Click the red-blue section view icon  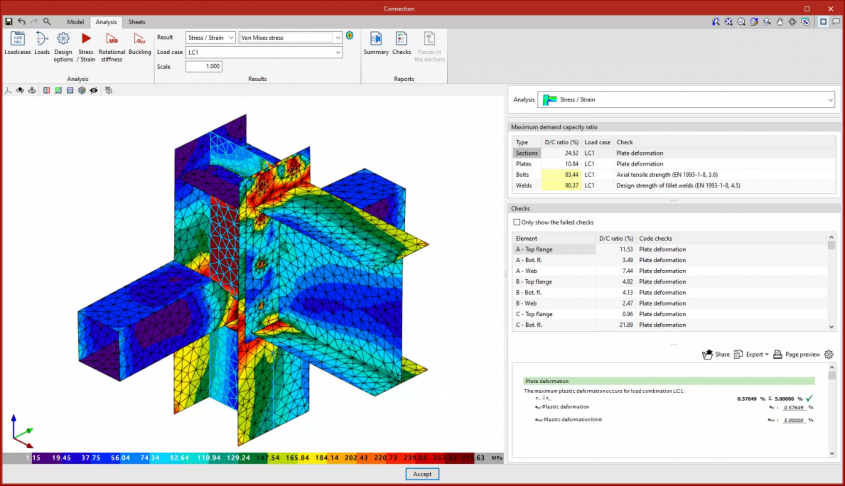[x=46, y=91]
